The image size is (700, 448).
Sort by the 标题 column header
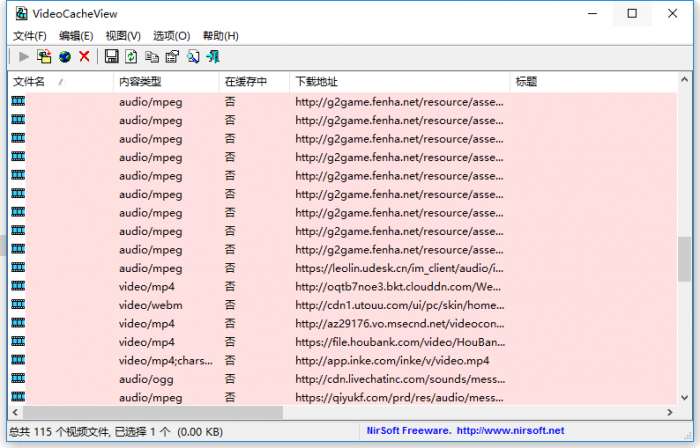tap(594, 82)
